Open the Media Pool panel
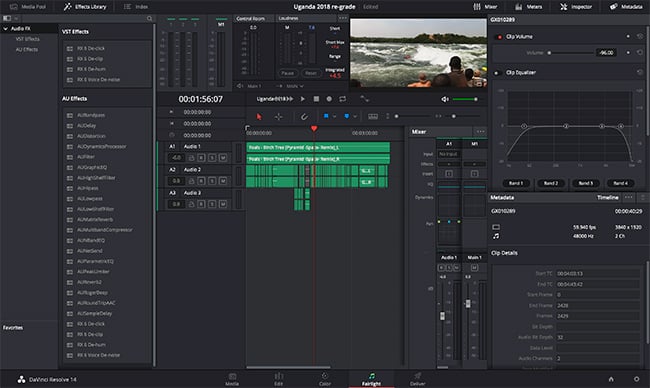The height and width of the screenshot is (388, 650). click(x=28, y=7)
